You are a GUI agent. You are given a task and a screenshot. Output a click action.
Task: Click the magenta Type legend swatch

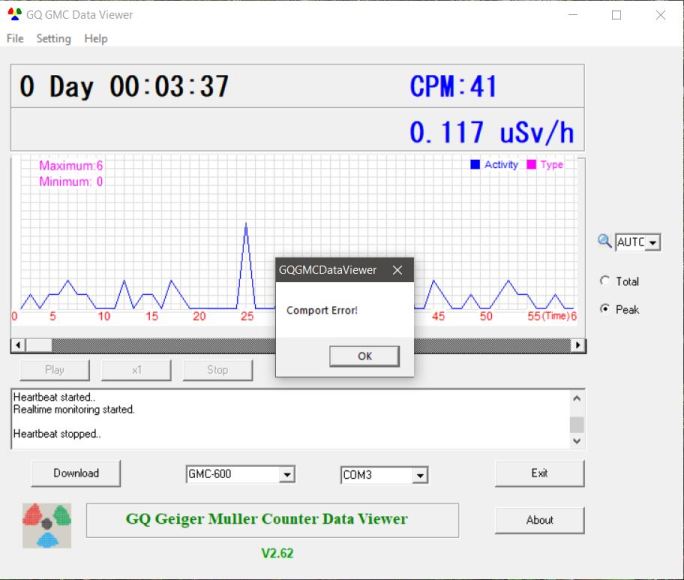click(531, 164)
